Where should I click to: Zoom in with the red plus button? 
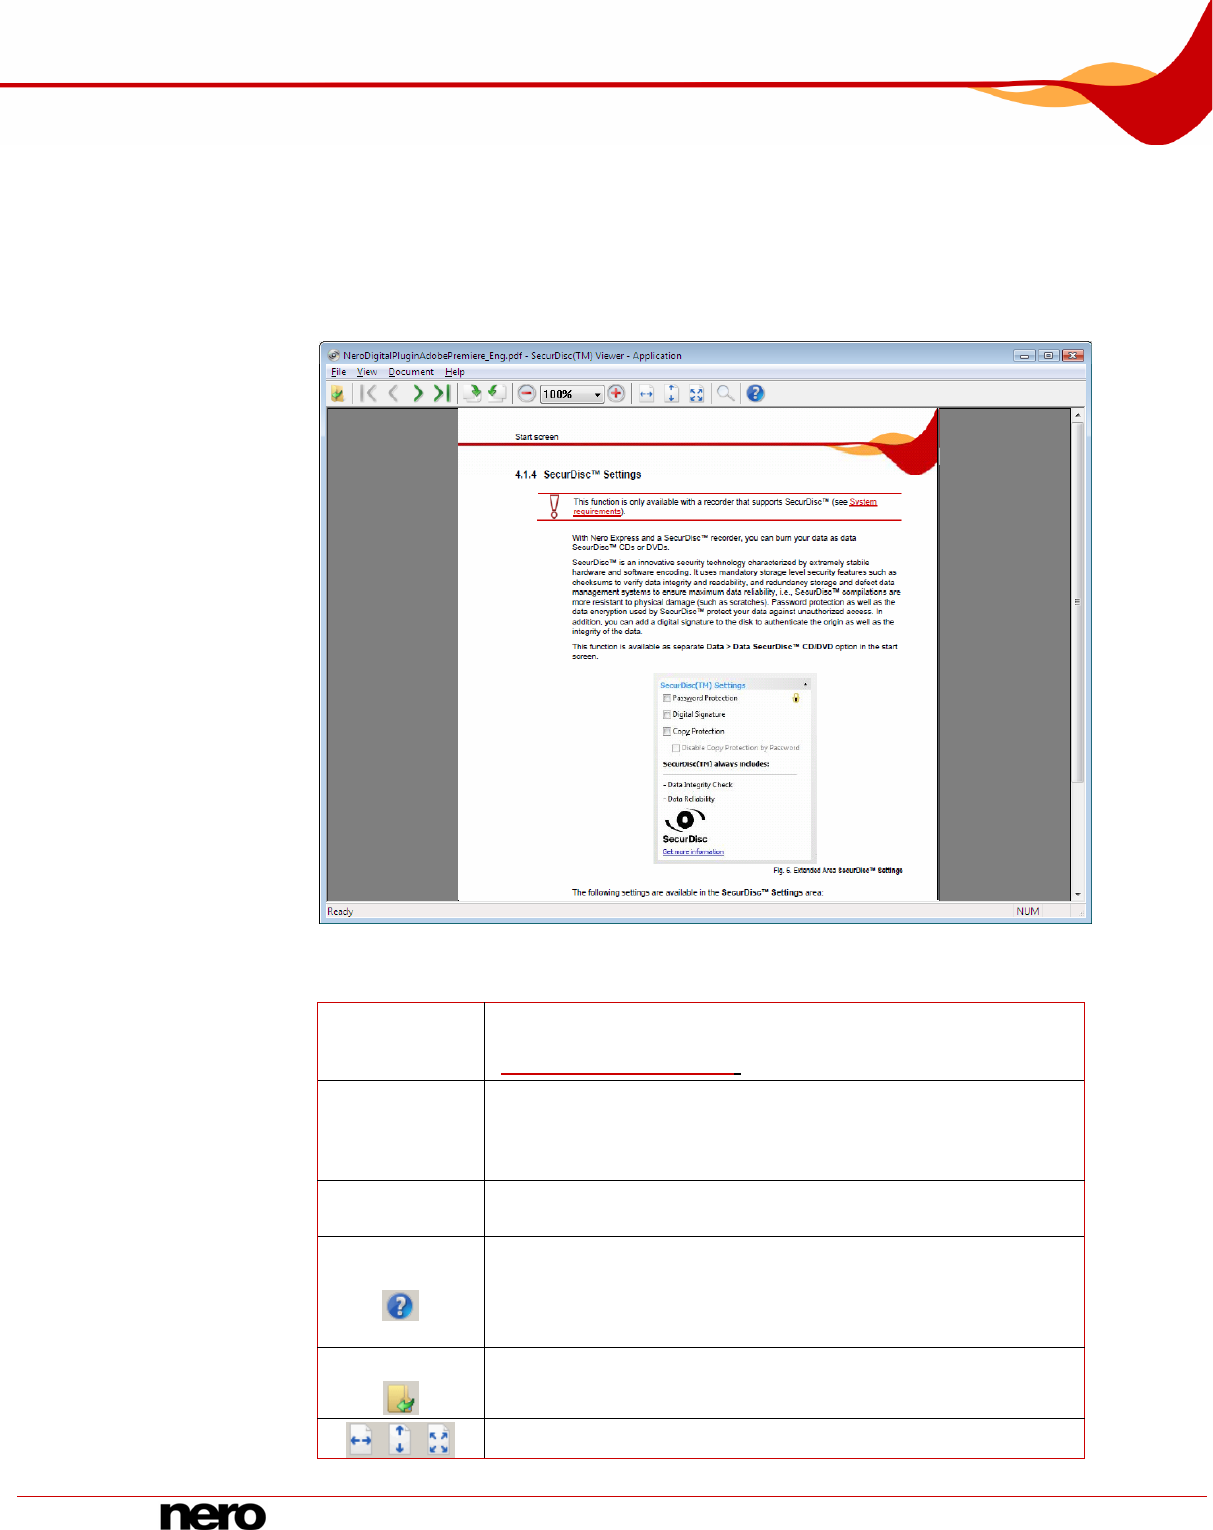[x=616, y=394]
